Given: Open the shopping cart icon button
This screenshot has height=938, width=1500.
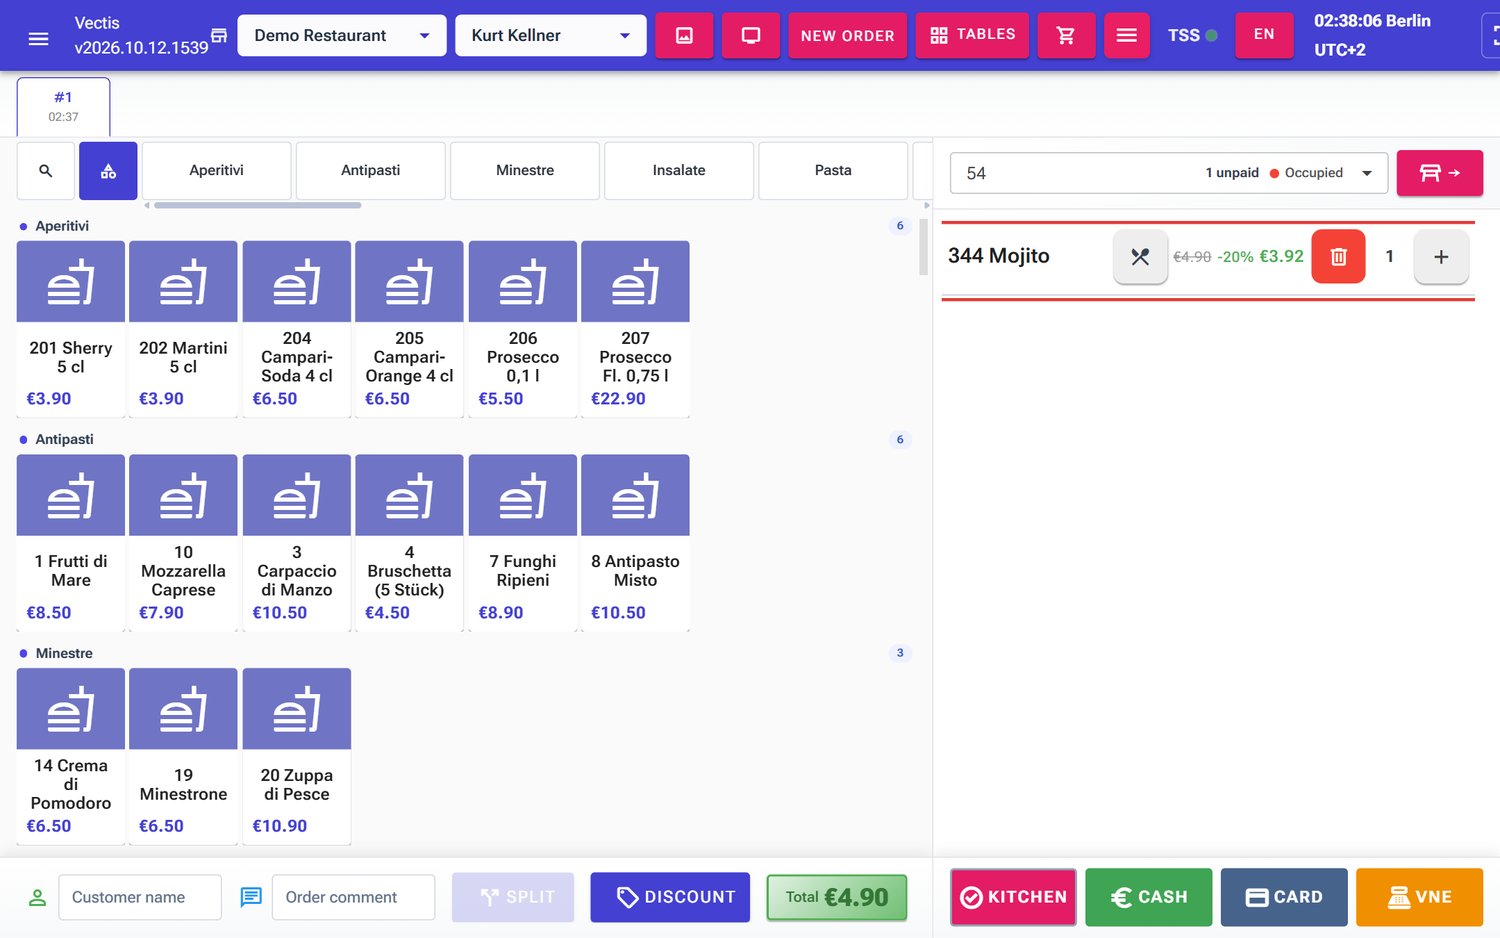Looking at the screenshot, I should coord(1066,36).
